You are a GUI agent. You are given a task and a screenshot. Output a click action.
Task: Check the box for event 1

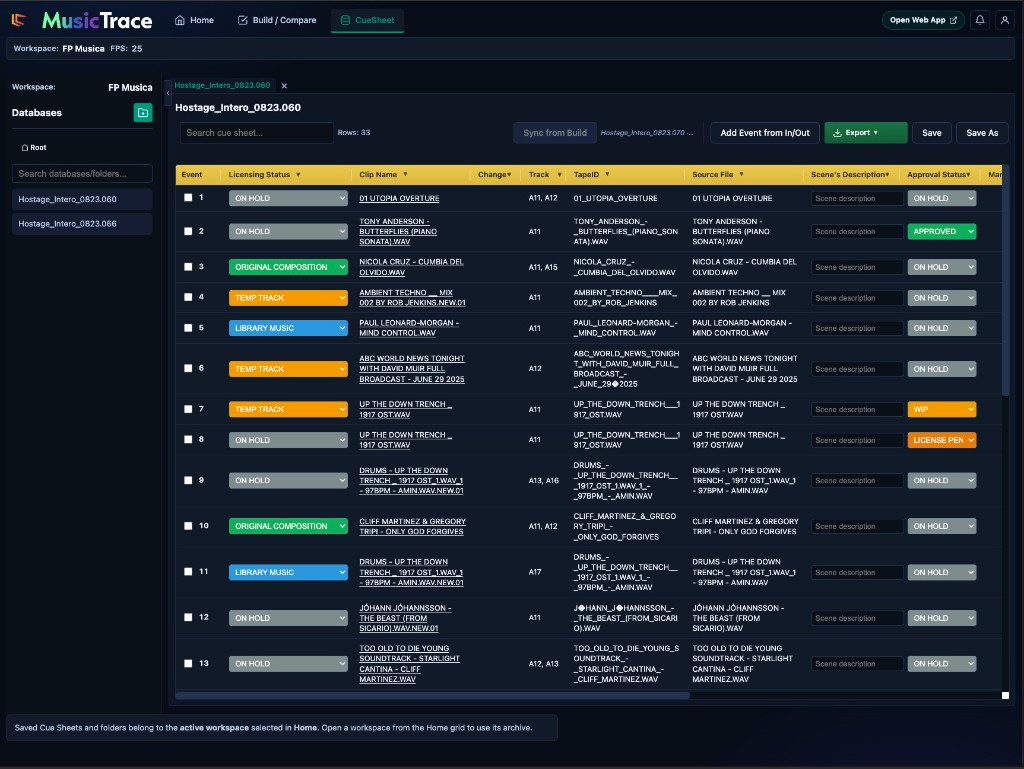click(188, 198)
